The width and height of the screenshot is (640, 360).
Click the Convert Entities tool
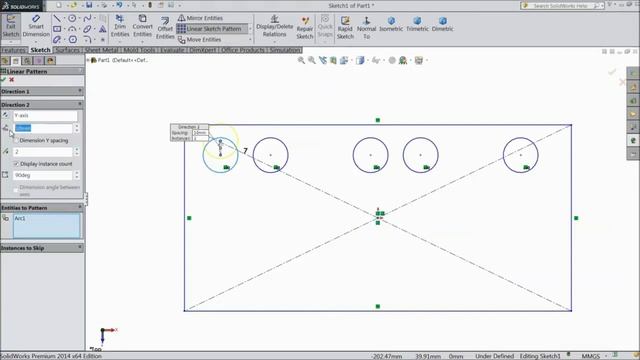pos(142,26)
